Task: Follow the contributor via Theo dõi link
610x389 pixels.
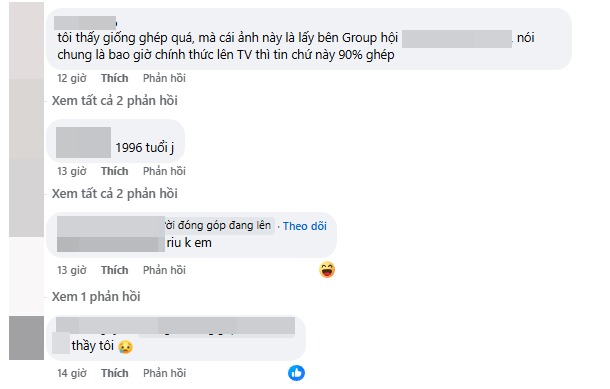Action: coord(305,226)
